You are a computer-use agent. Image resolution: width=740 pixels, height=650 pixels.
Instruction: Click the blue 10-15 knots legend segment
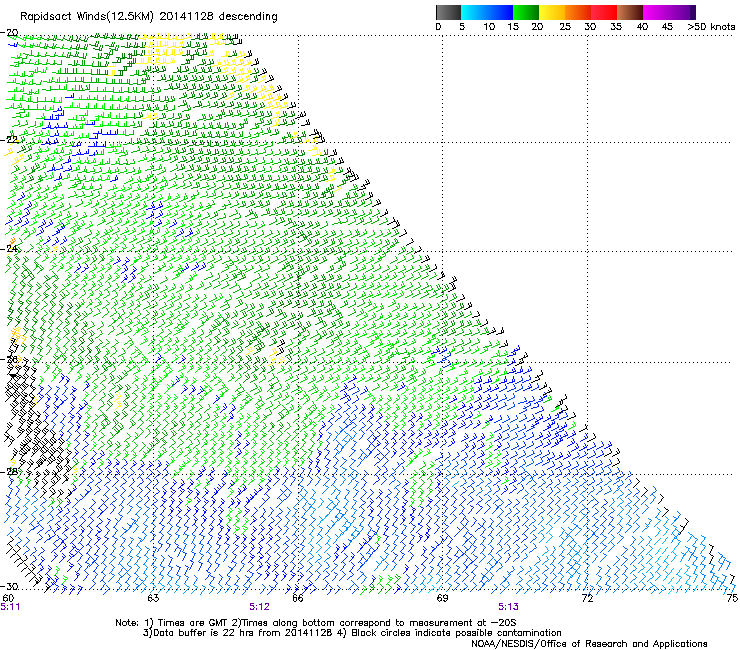coord(500,12)
